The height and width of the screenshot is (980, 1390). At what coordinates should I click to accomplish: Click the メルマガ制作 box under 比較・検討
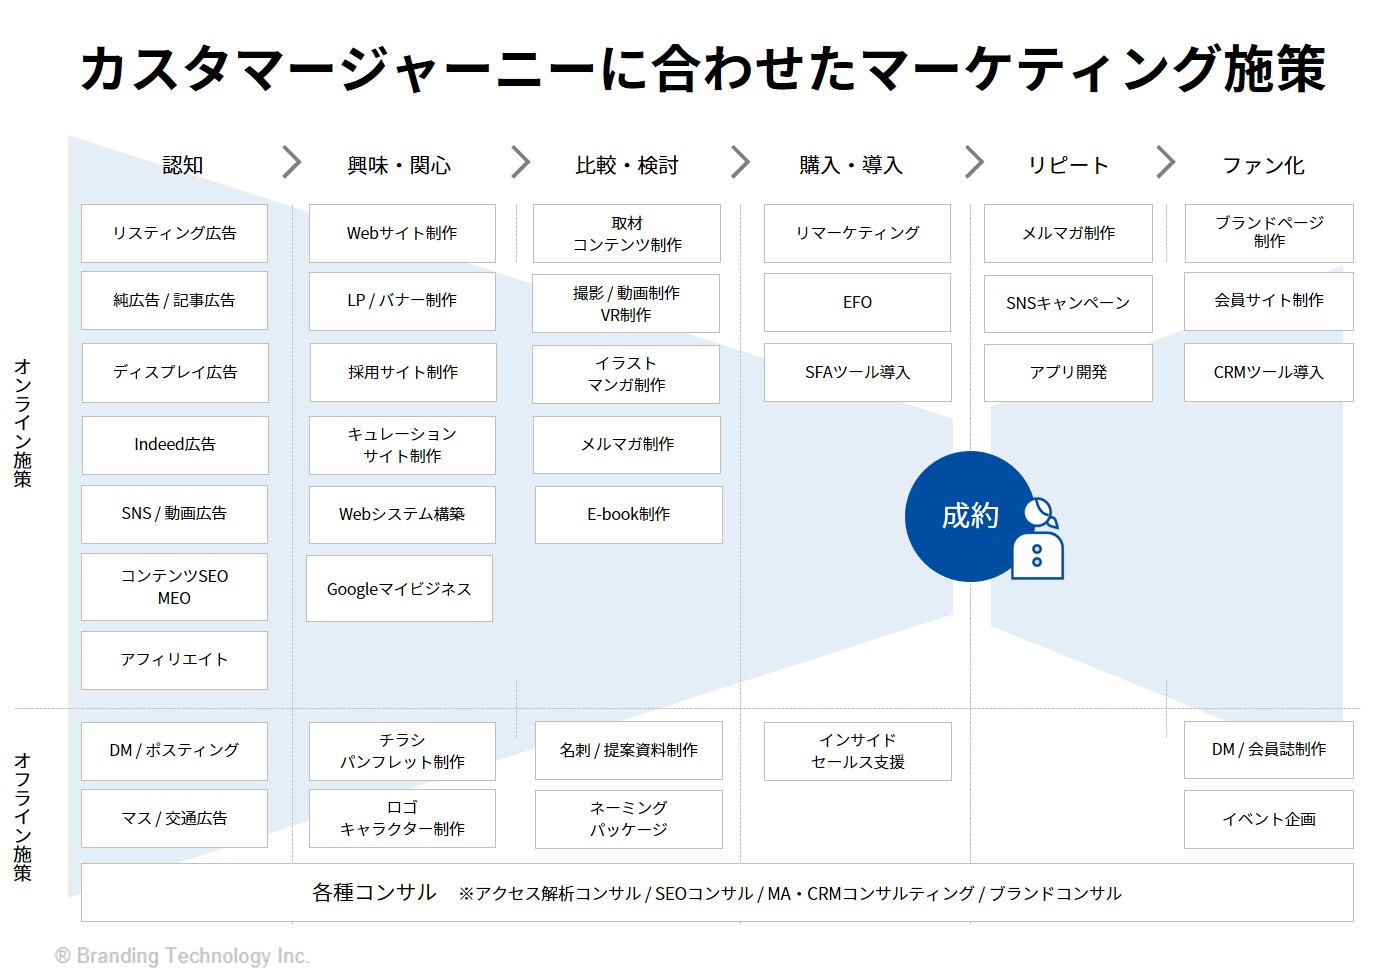point(627,445)
